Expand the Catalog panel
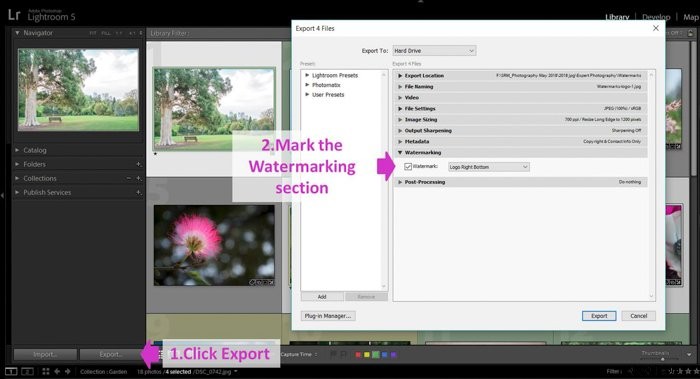The image size is (700, 379). pyautogui.click(x=17, y=150)
